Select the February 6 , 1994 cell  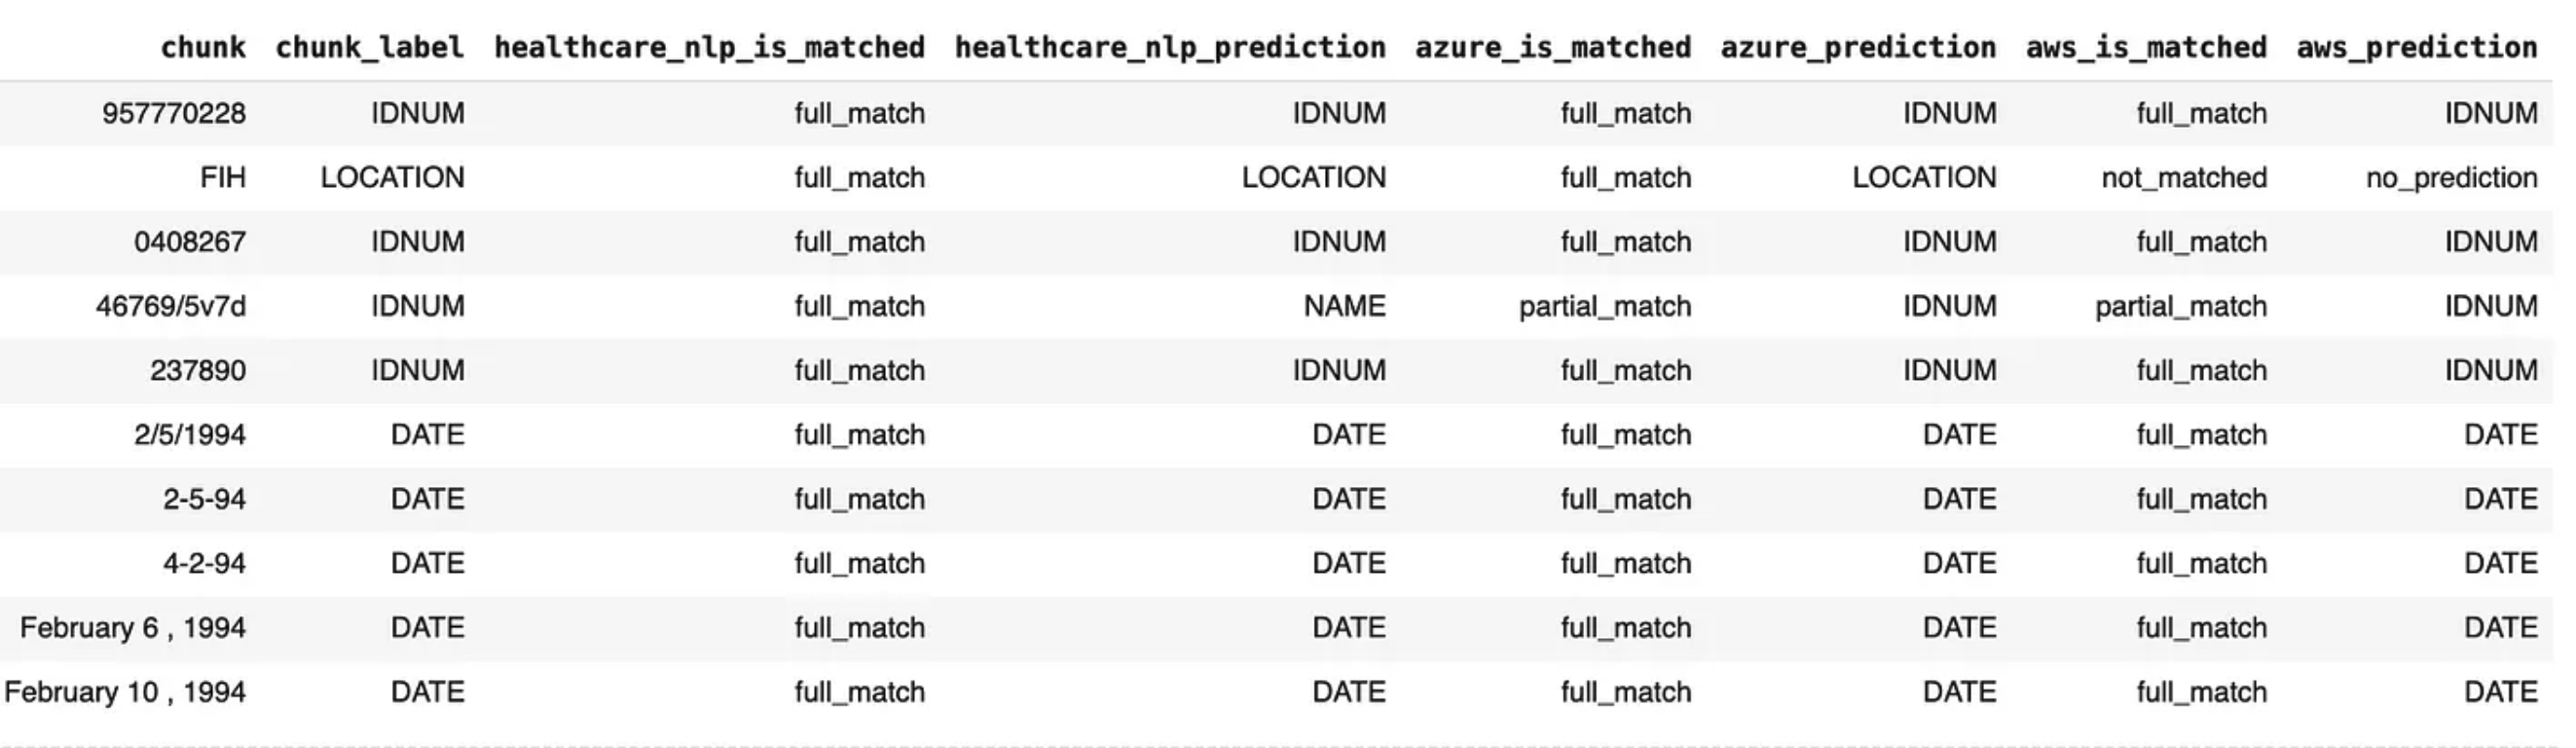pos(133,628)
